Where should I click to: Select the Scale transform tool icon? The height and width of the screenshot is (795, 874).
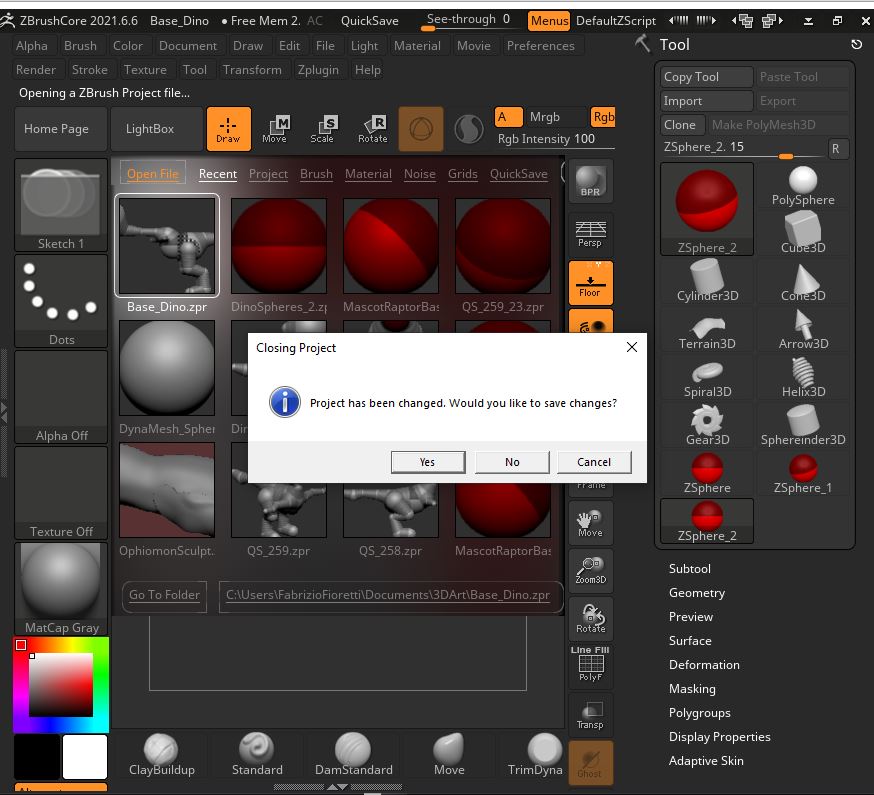323,128
